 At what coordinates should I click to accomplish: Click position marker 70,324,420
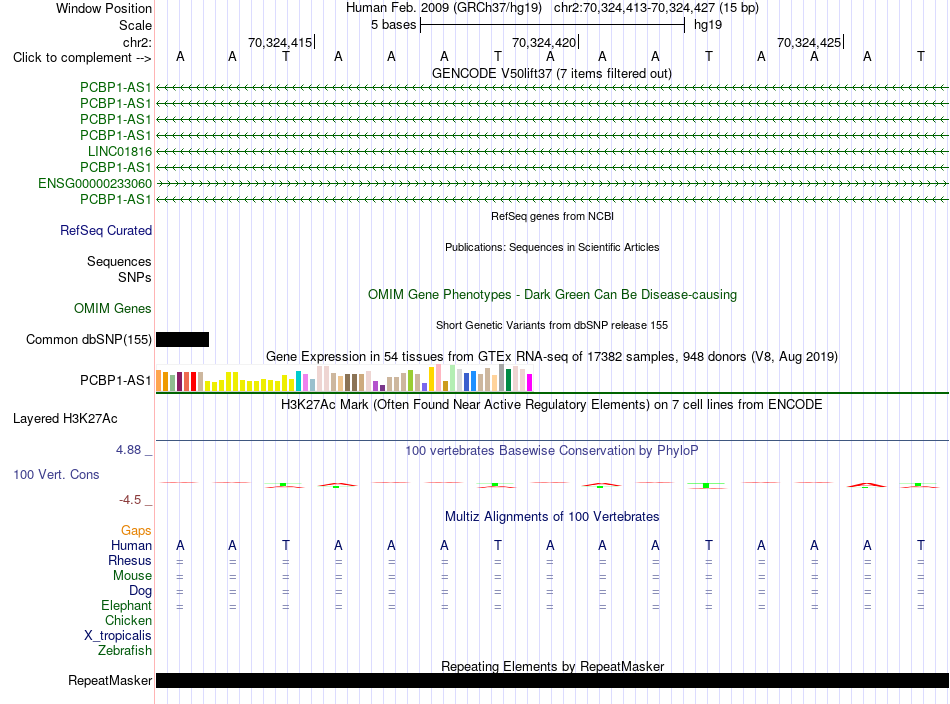545,42
